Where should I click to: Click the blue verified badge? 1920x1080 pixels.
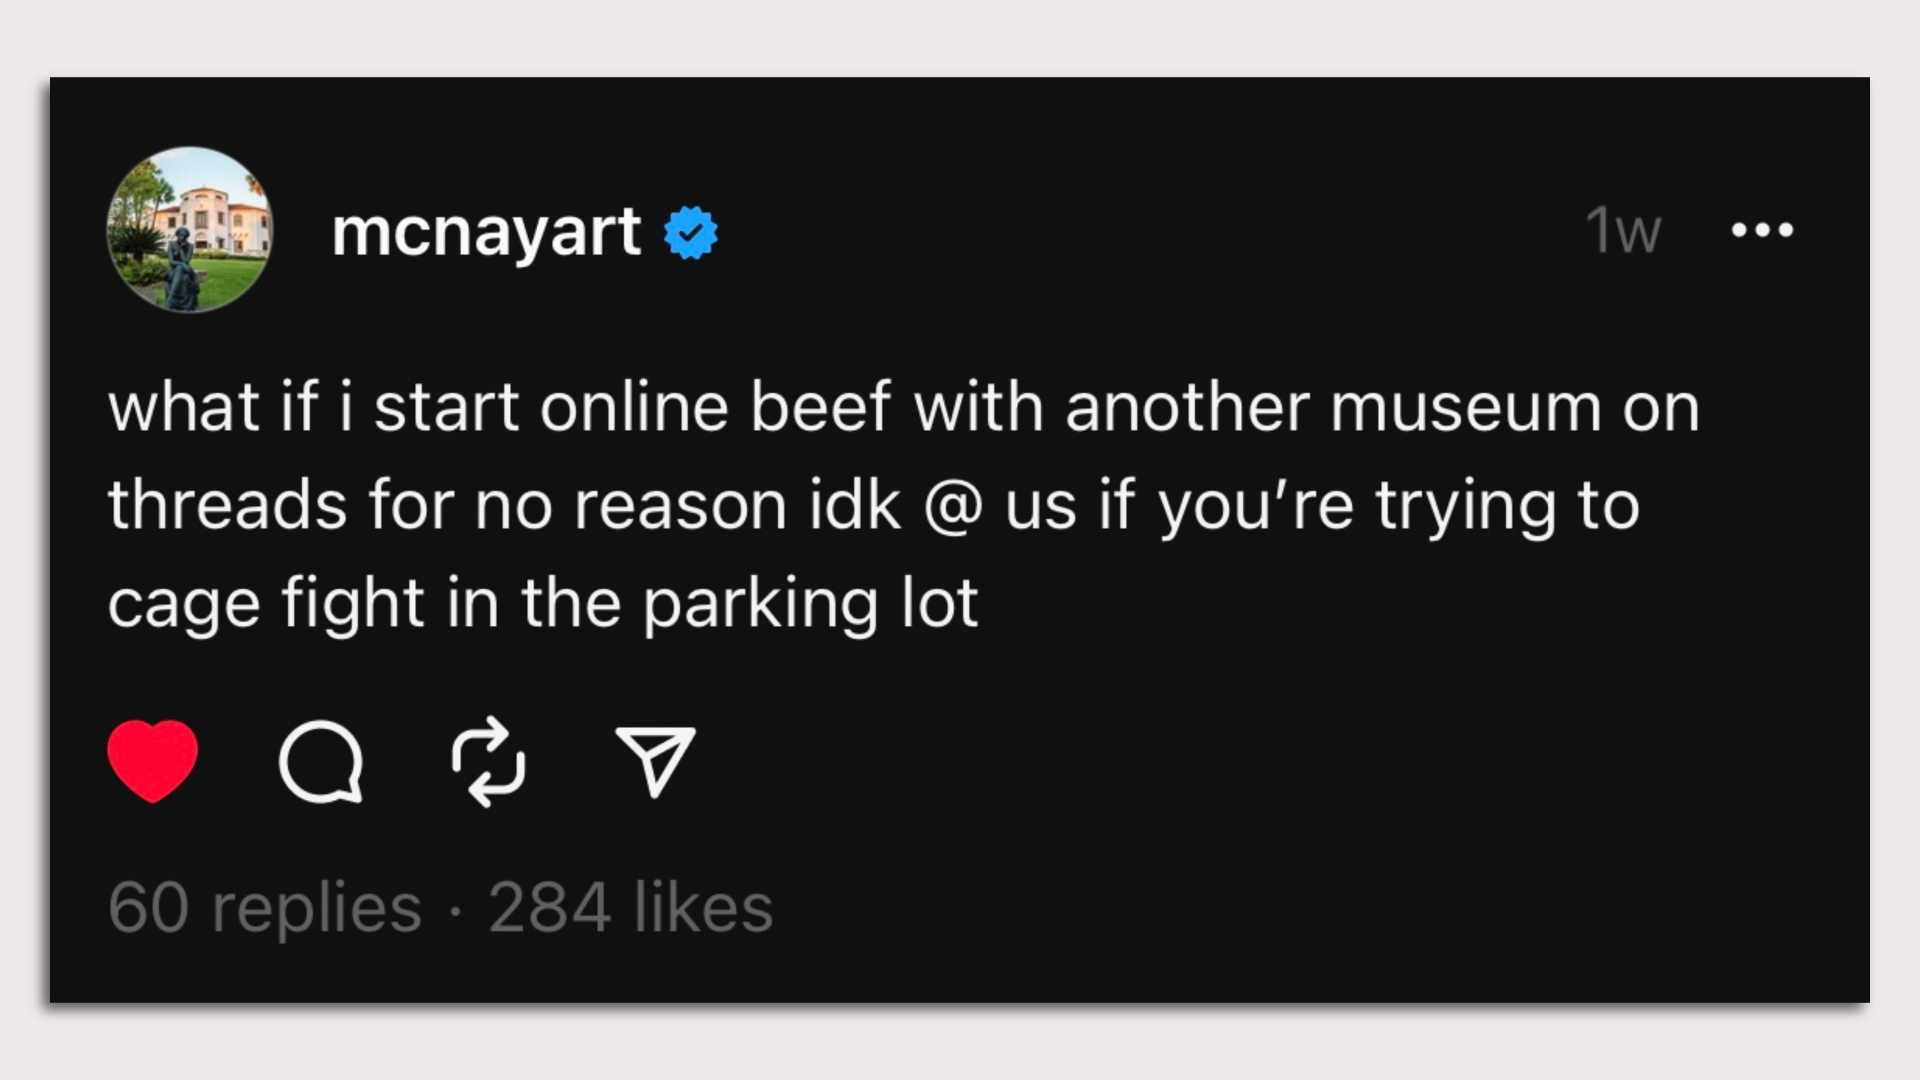(691, 233)
